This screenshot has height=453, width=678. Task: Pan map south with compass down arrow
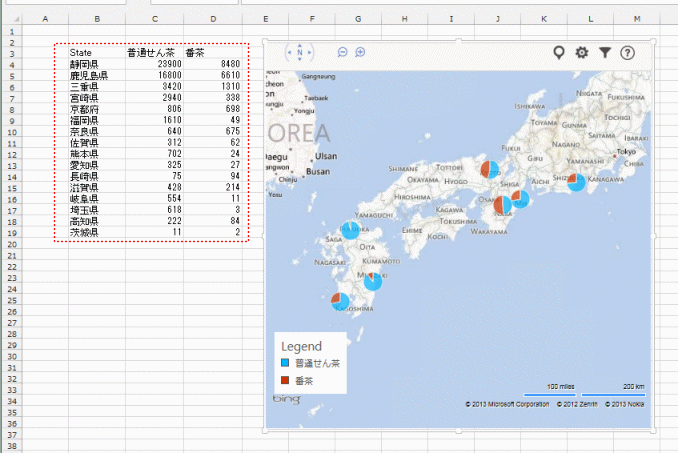click(298, 61)
